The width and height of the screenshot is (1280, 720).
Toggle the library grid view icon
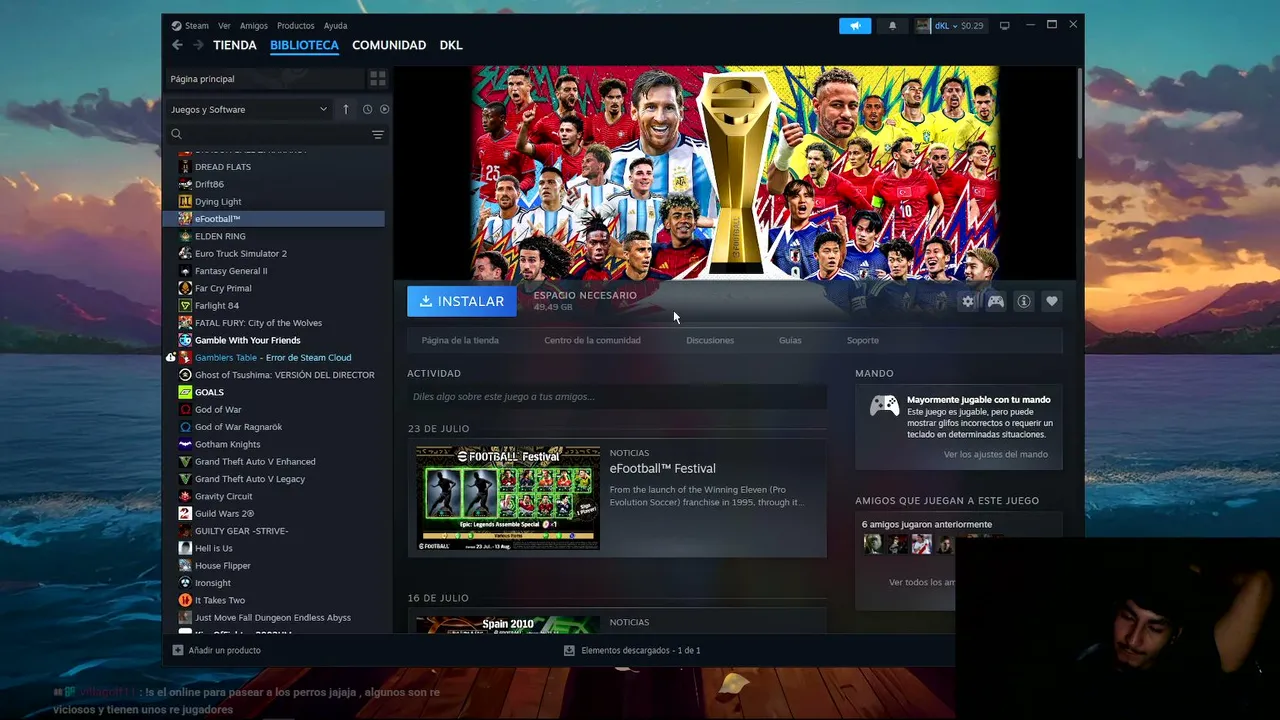(x=378, y=78)
